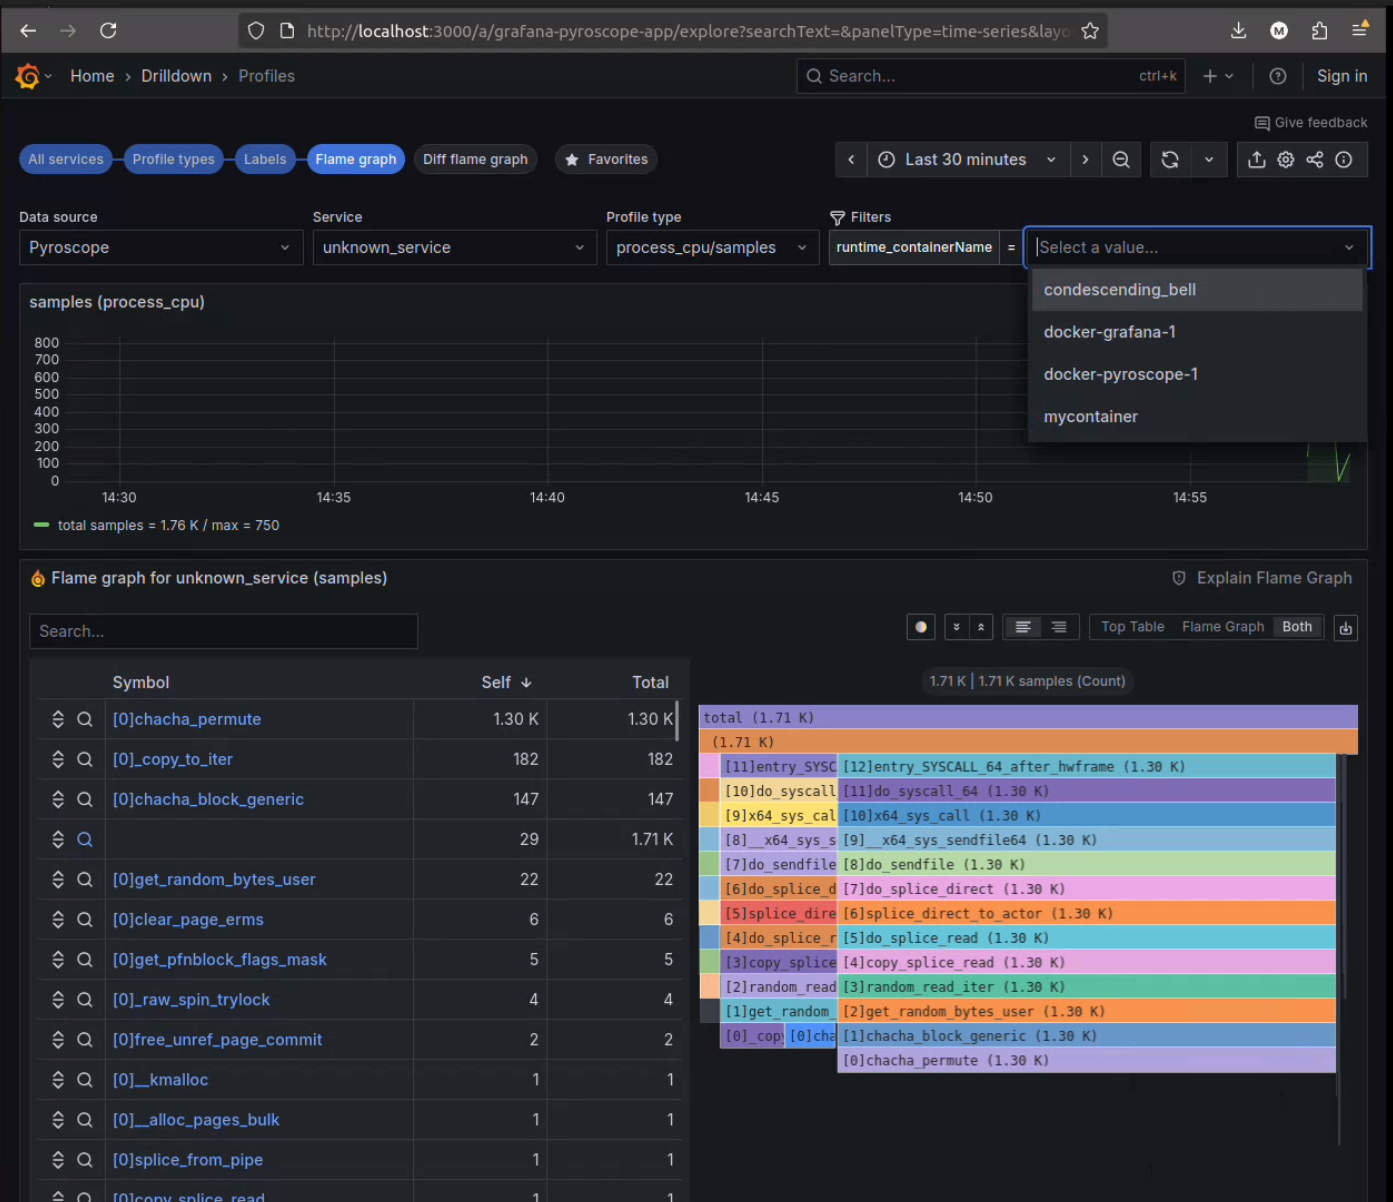This screenshot has height=1202, width=1393.
Task: Open the Last 30 minutes time picker
Action: point(965,160)
